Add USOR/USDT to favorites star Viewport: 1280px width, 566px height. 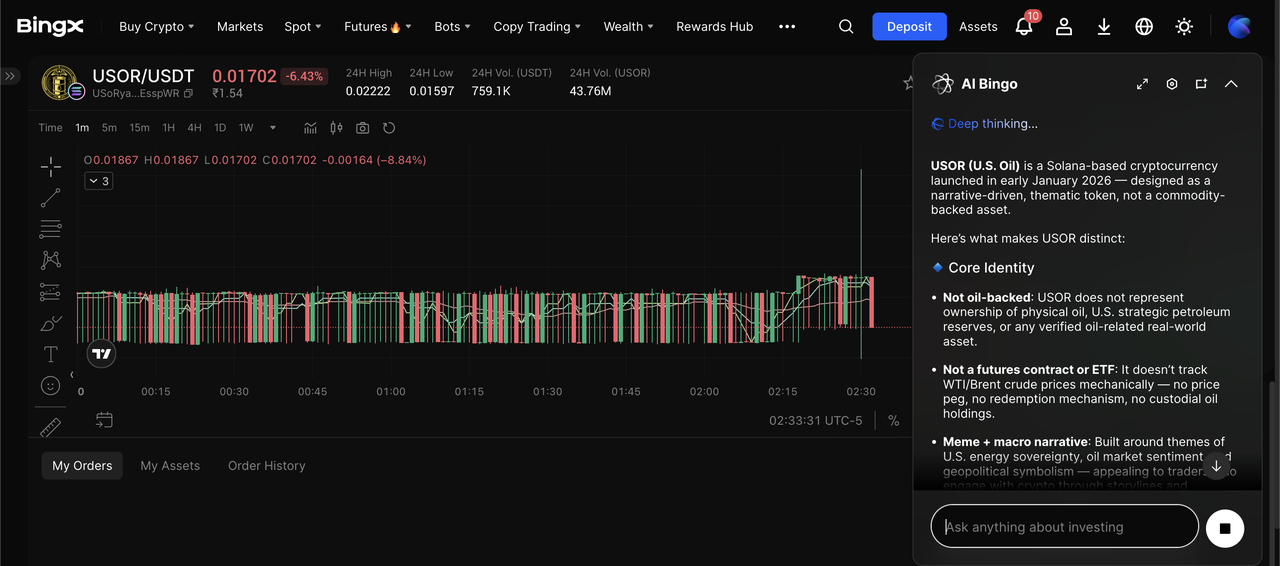908,83
